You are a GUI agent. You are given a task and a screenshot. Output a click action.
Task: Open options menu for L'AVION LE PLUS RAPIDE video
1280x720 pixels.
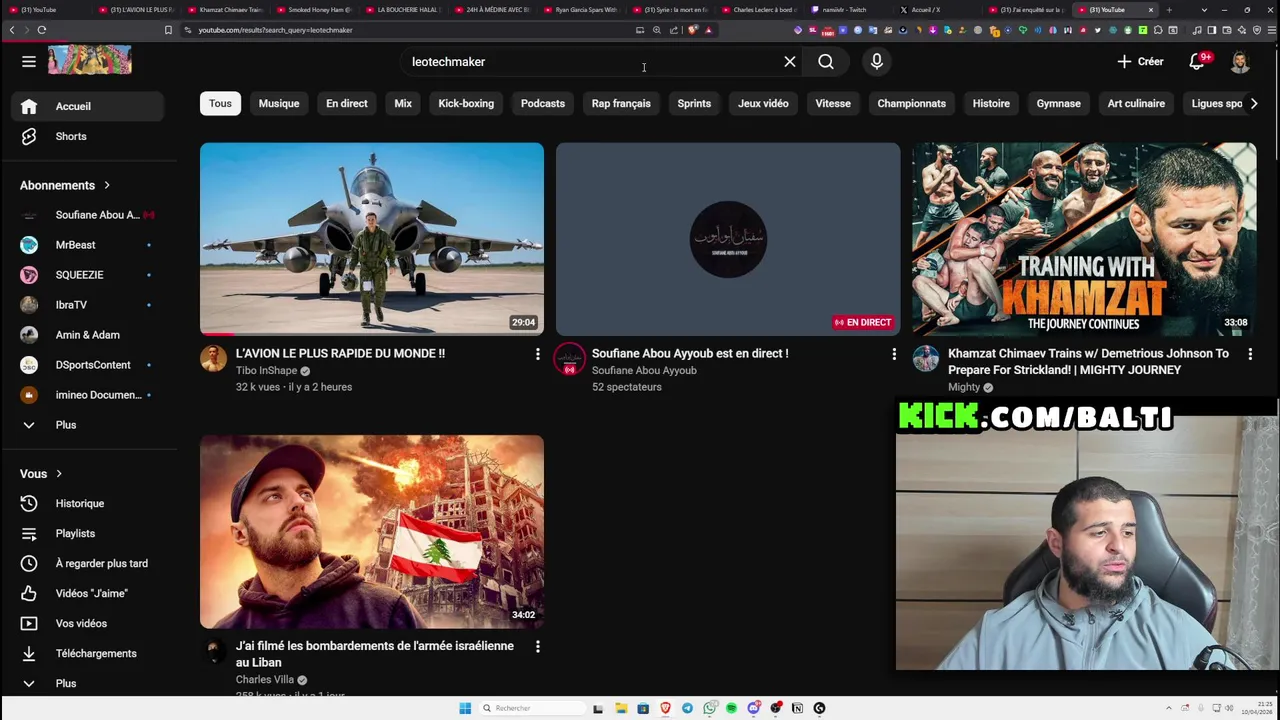537,354
